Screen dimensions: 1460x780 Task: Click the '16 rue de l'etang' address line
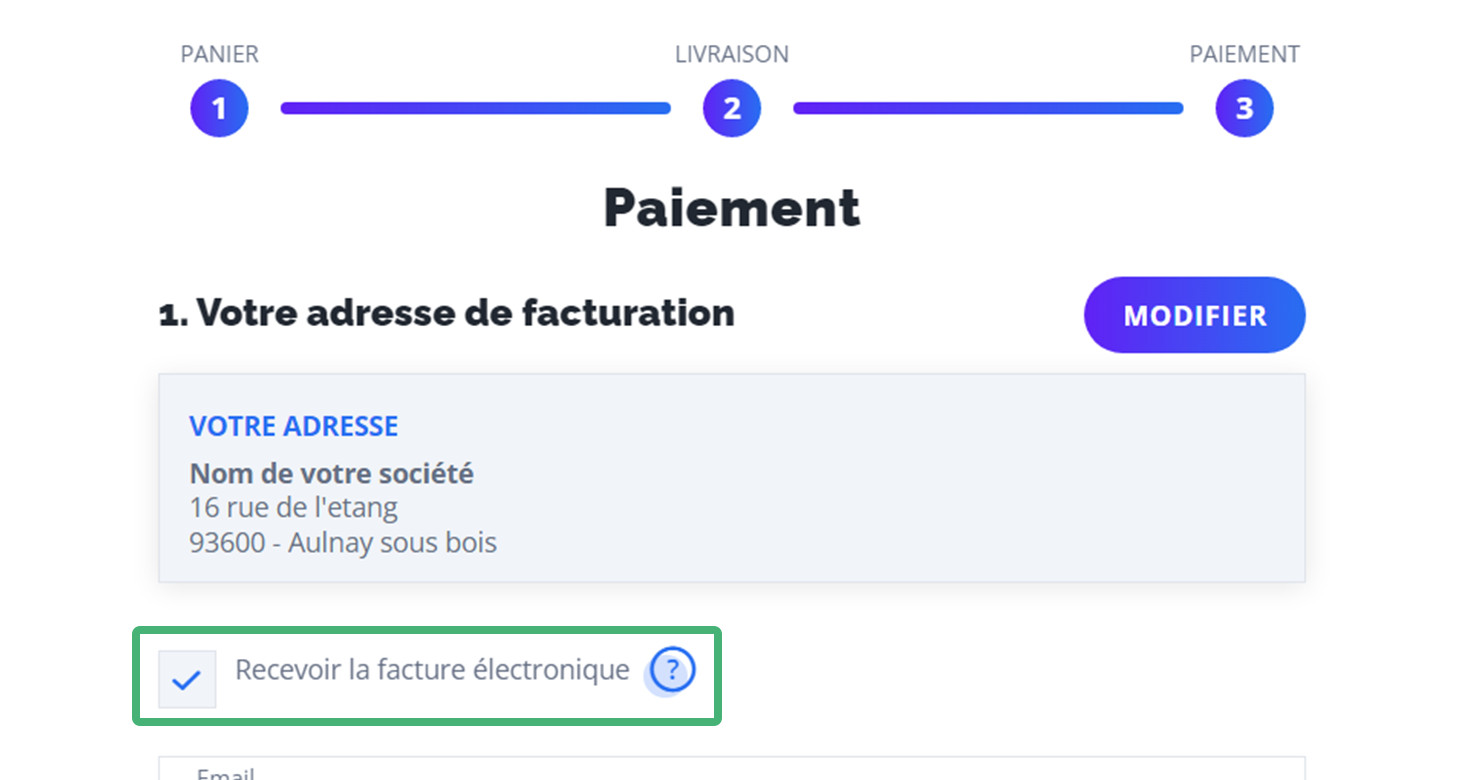click(x=294, y=508)
